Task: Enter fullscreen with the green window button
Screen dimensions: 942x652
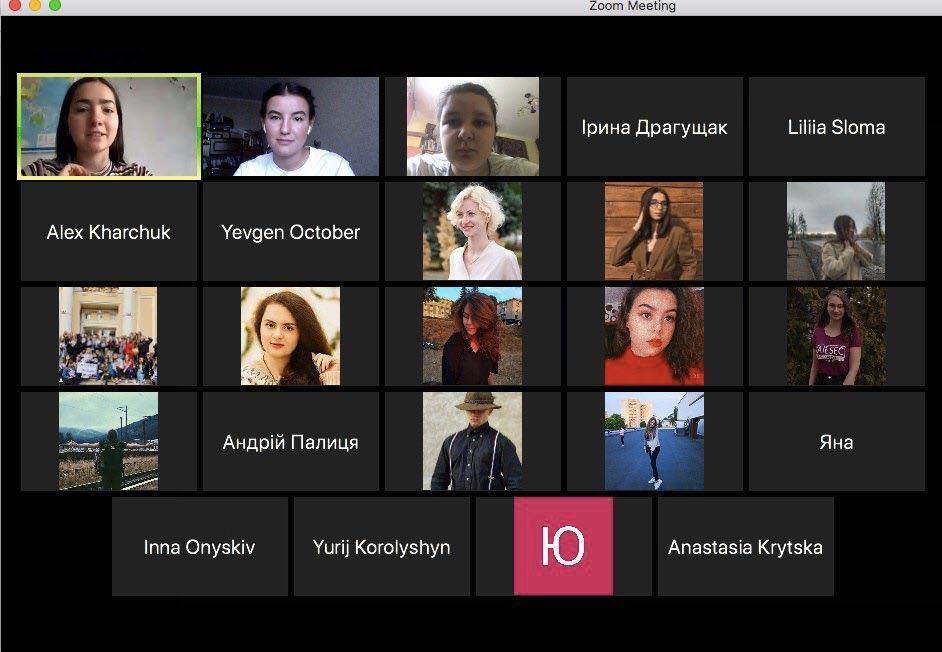Action: click(55, 6)
